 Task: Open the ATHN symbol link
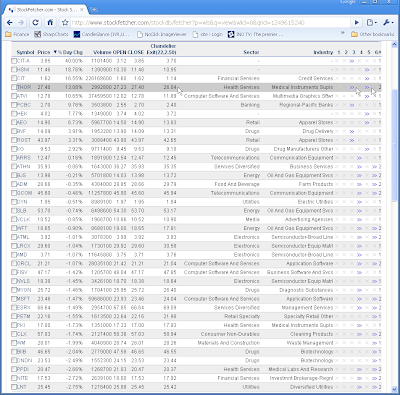(x=23, y=167)
